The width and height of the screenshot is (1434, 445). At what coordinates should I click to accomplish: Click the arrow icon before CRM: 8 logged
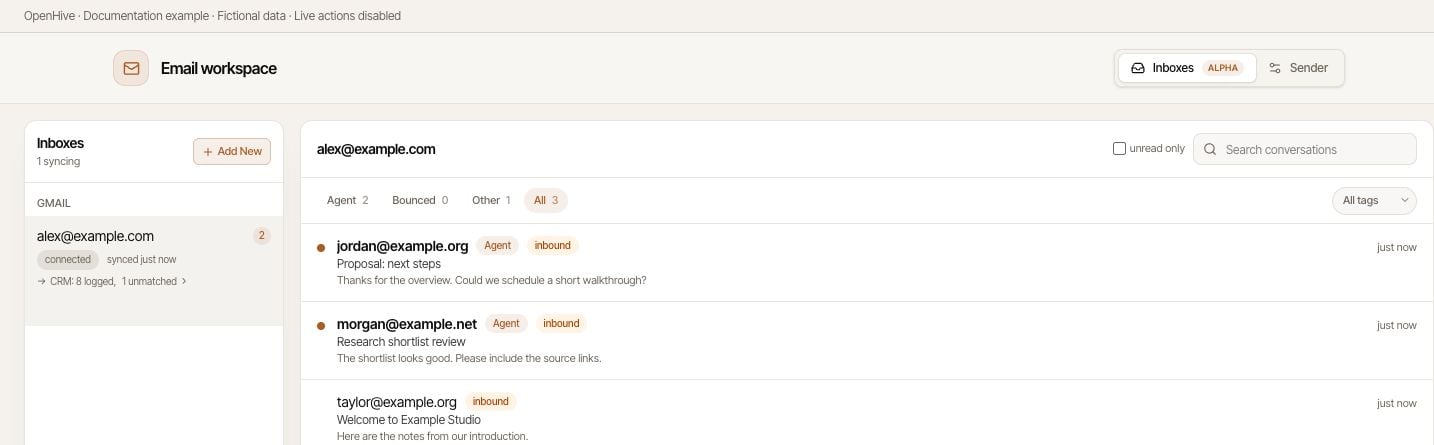click(x=41, y=282)
